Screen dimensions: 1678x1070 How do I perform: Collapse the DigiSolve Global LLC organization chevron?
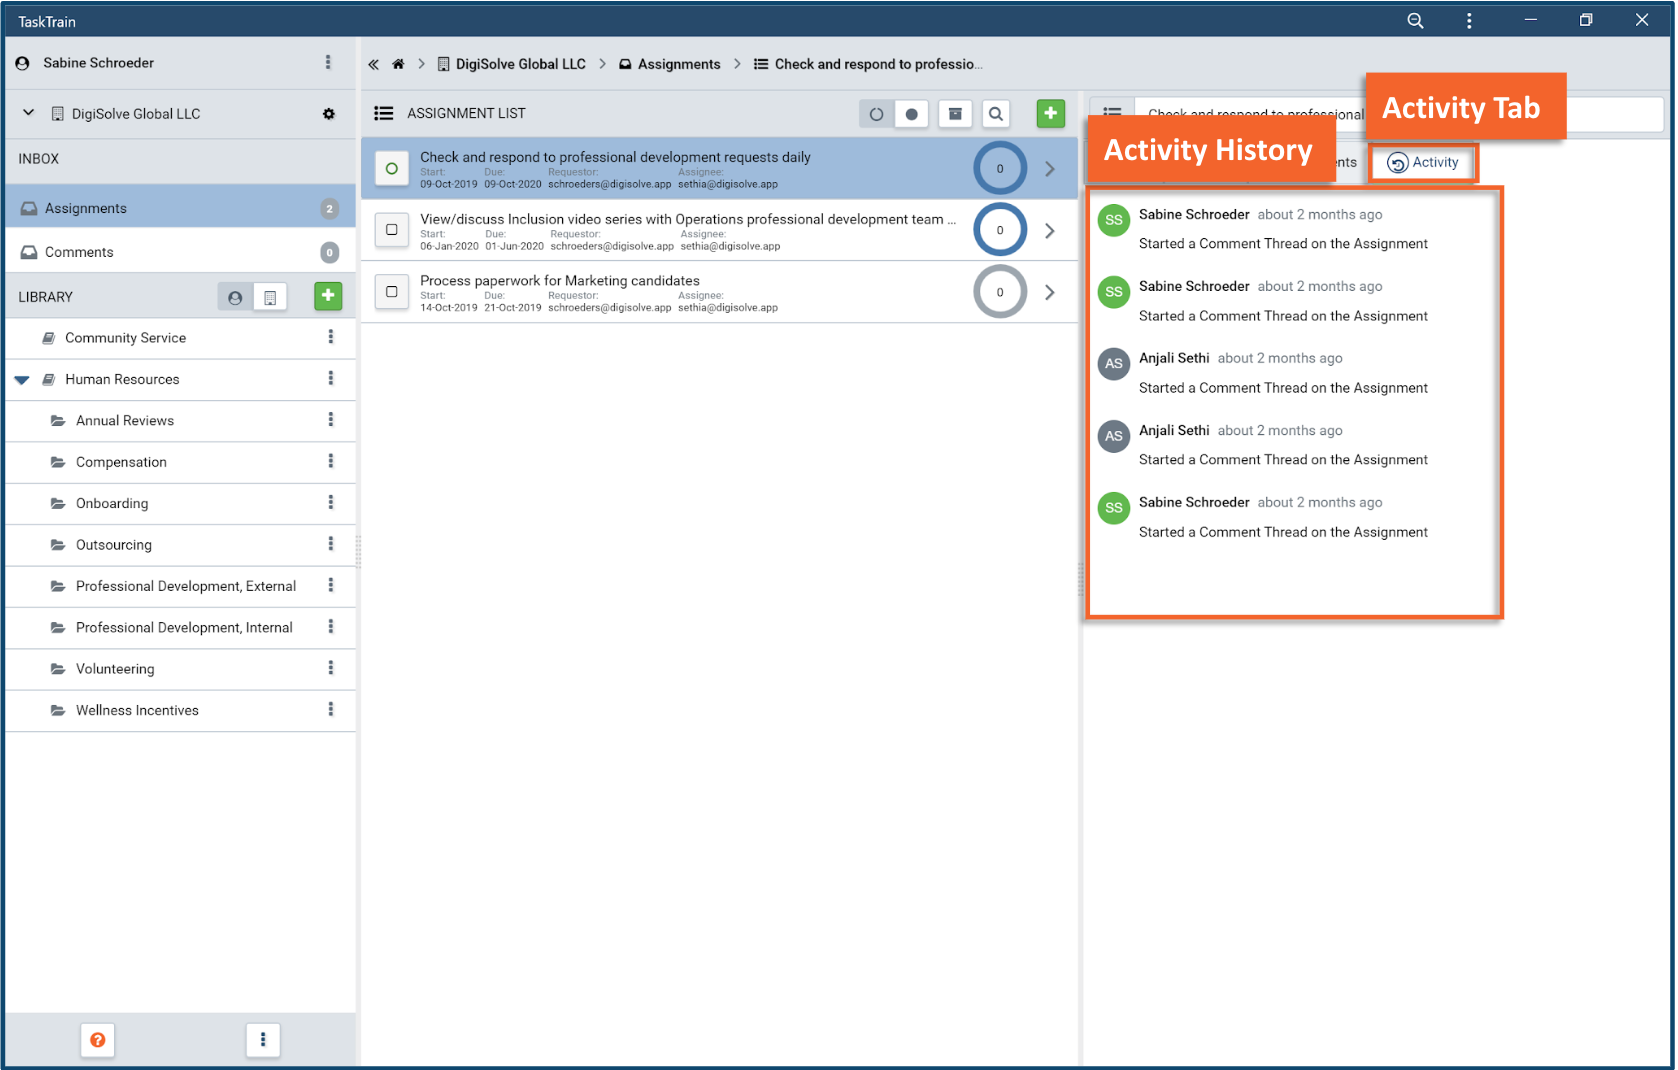[29, 113]
